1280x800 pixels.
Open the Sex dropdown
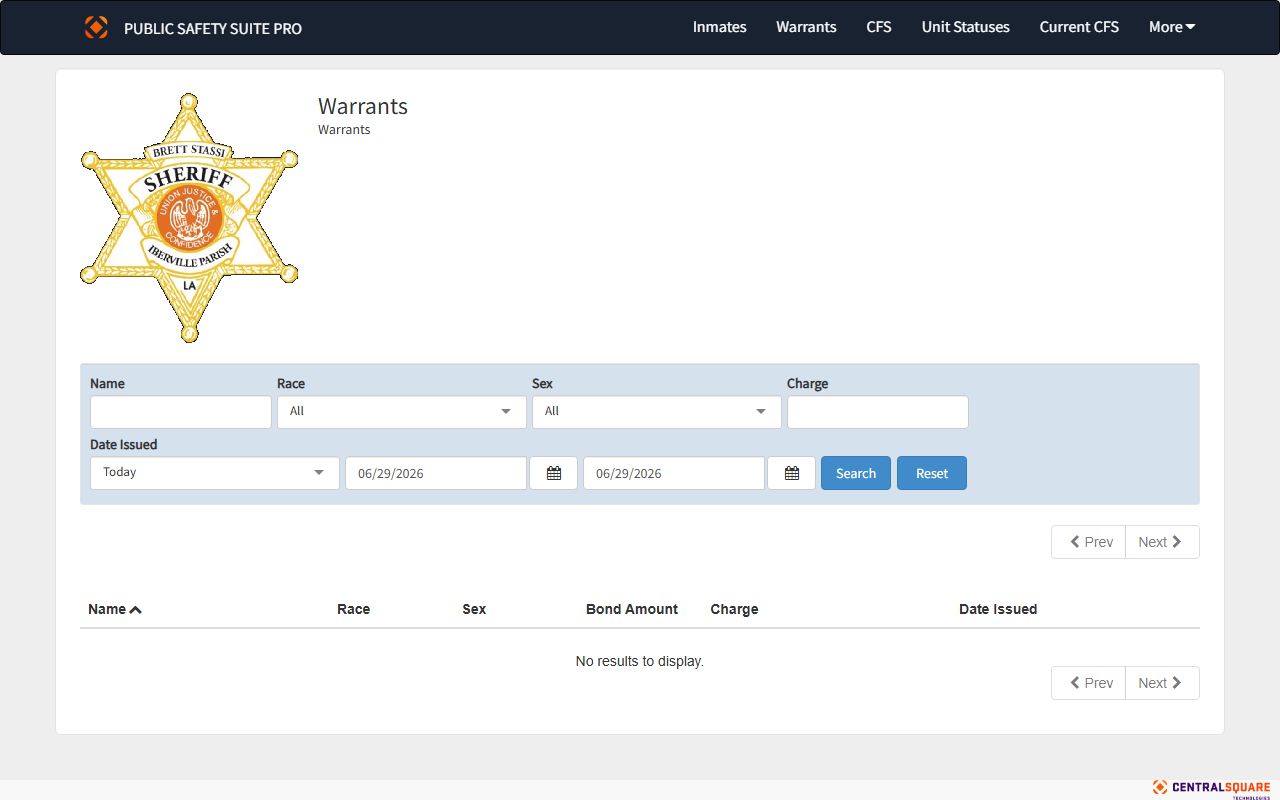point(657,412)
